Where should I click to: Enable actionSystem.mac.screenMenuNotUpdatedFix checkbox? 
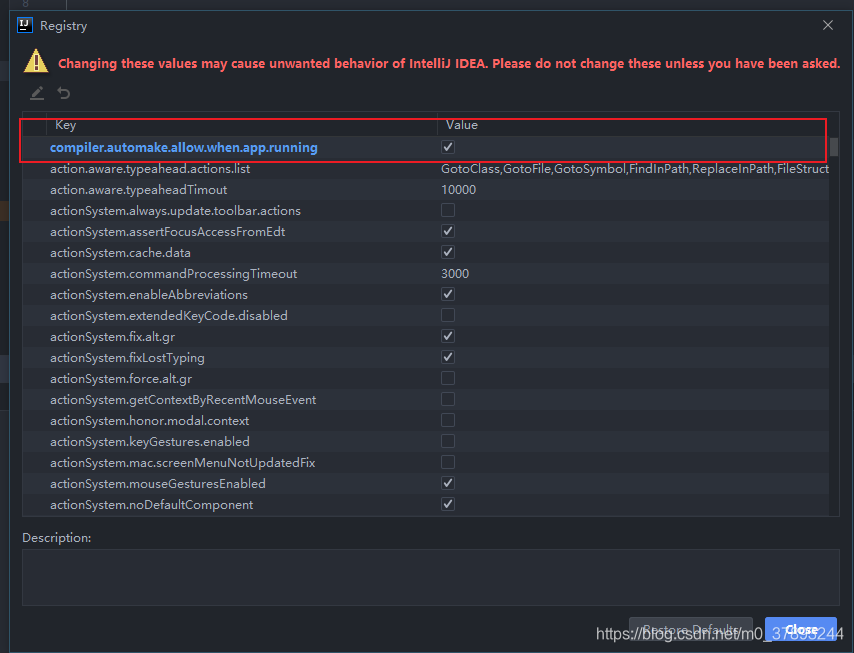448,462
